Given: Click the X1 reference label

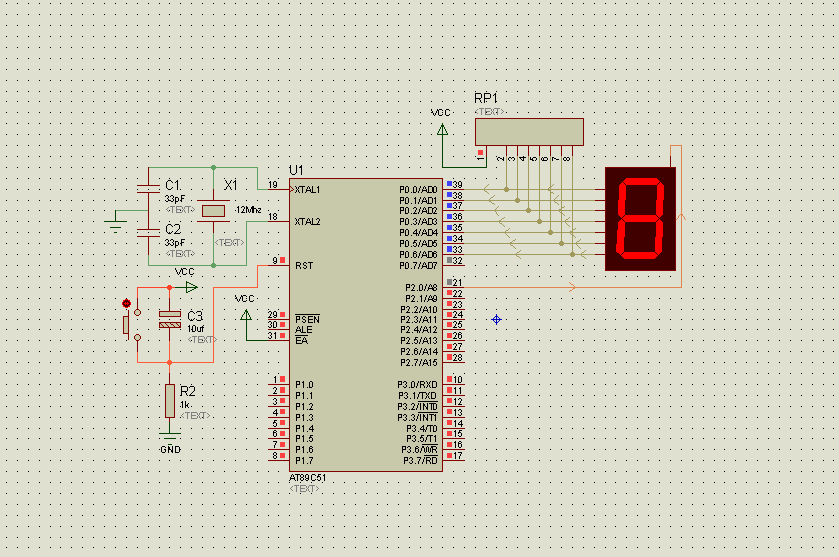Looking at the screenshot, I should (x=230, y=185).
